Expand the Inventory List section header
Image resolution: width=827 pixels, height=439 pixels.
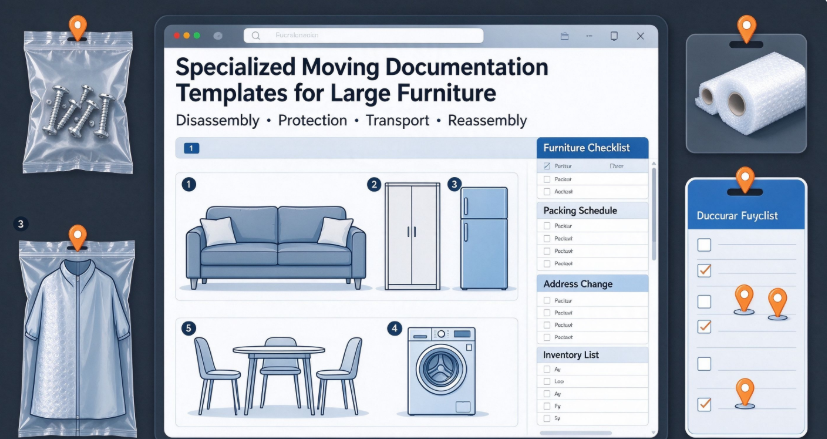click(592, 355)
